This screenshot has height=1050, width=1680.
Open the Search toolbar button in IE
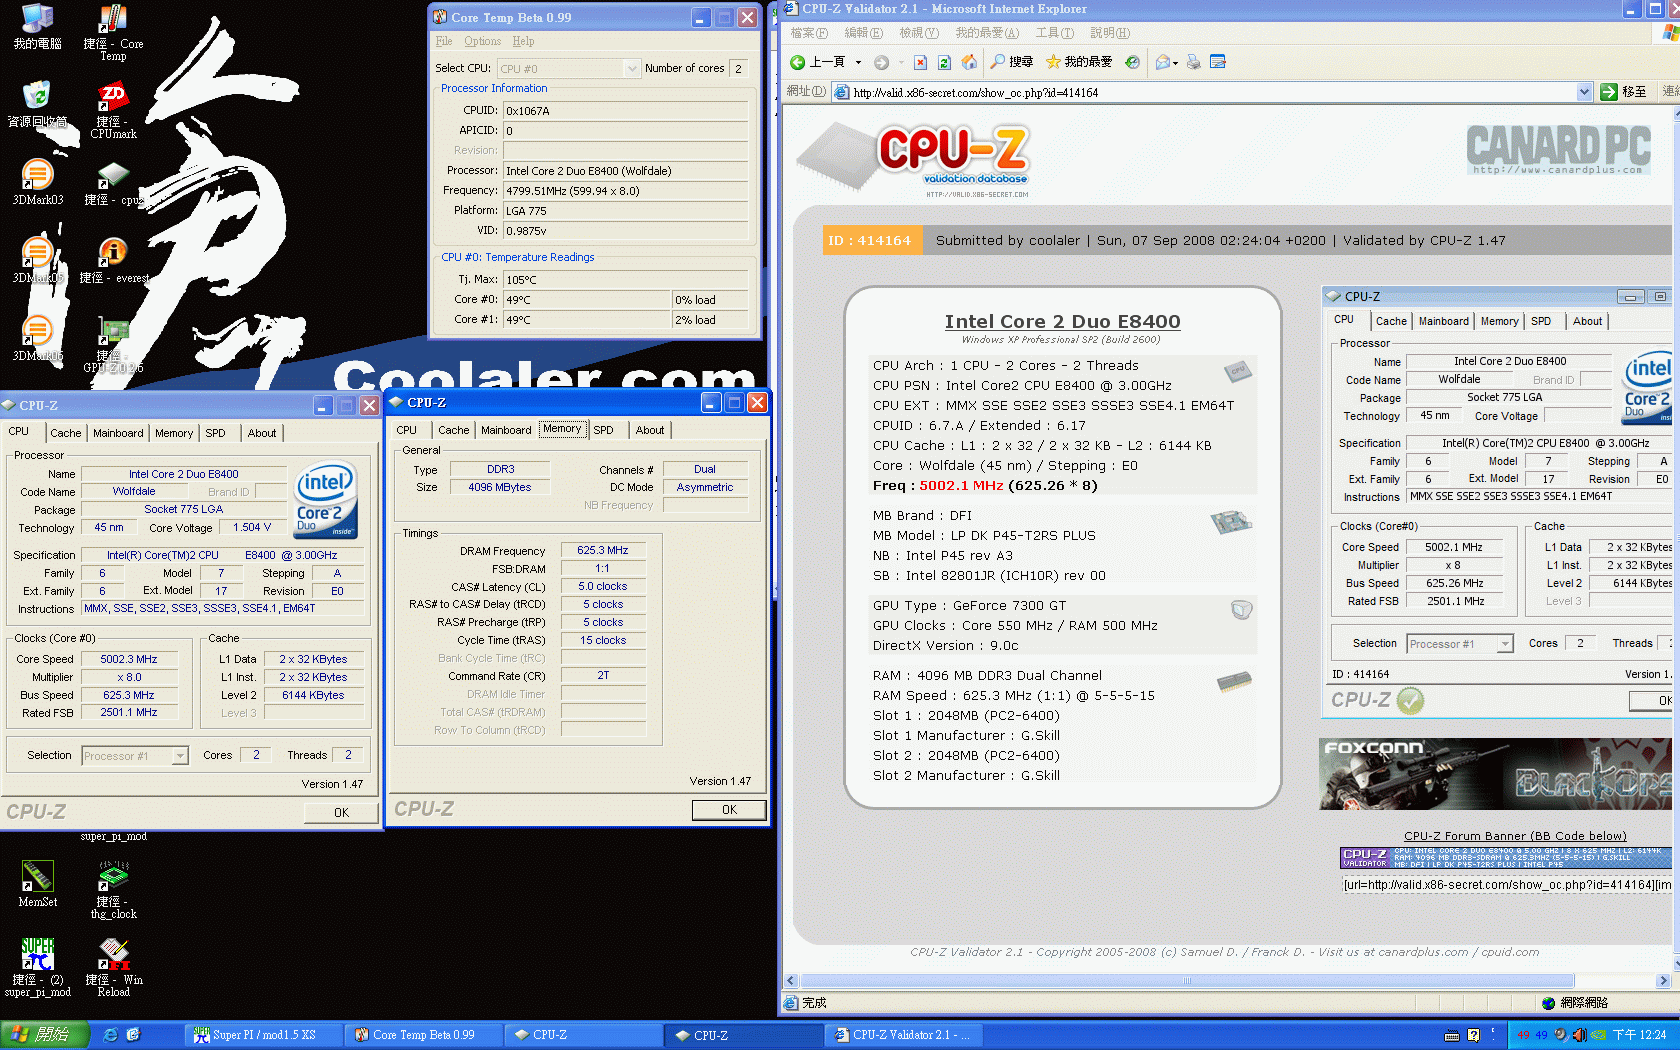point(1011,62)
